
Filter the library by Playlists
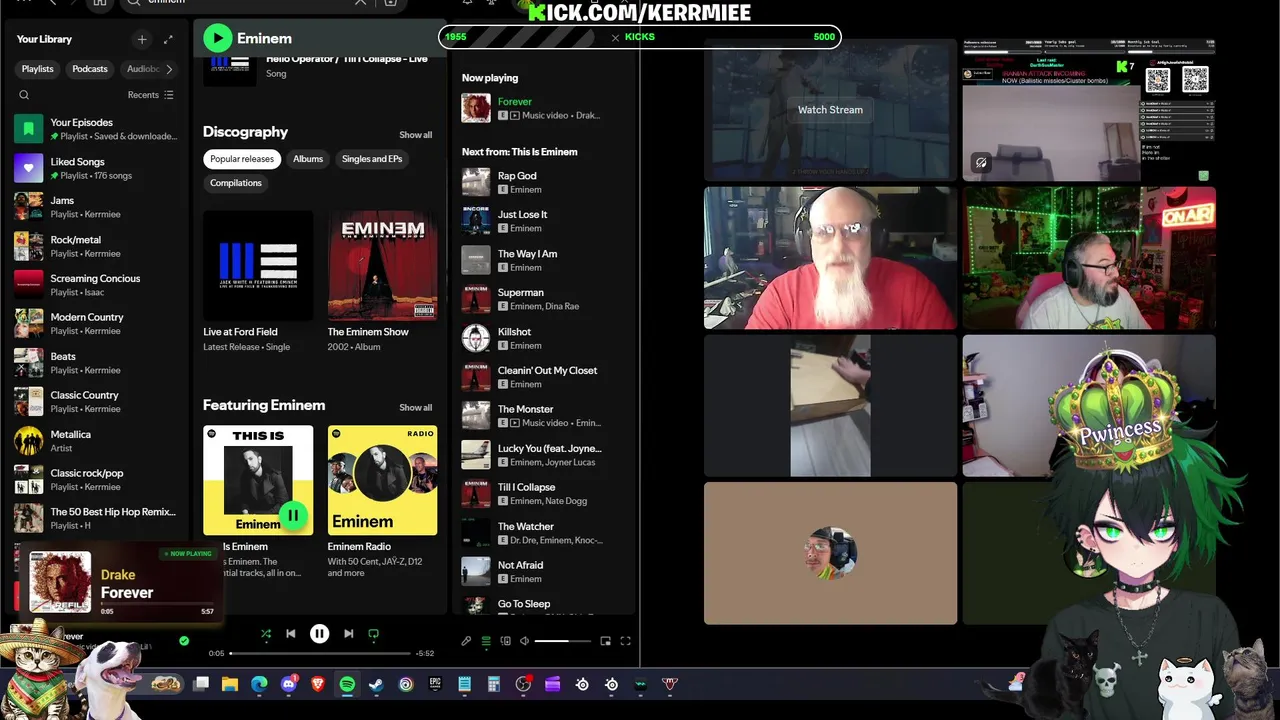click(38, 69)
